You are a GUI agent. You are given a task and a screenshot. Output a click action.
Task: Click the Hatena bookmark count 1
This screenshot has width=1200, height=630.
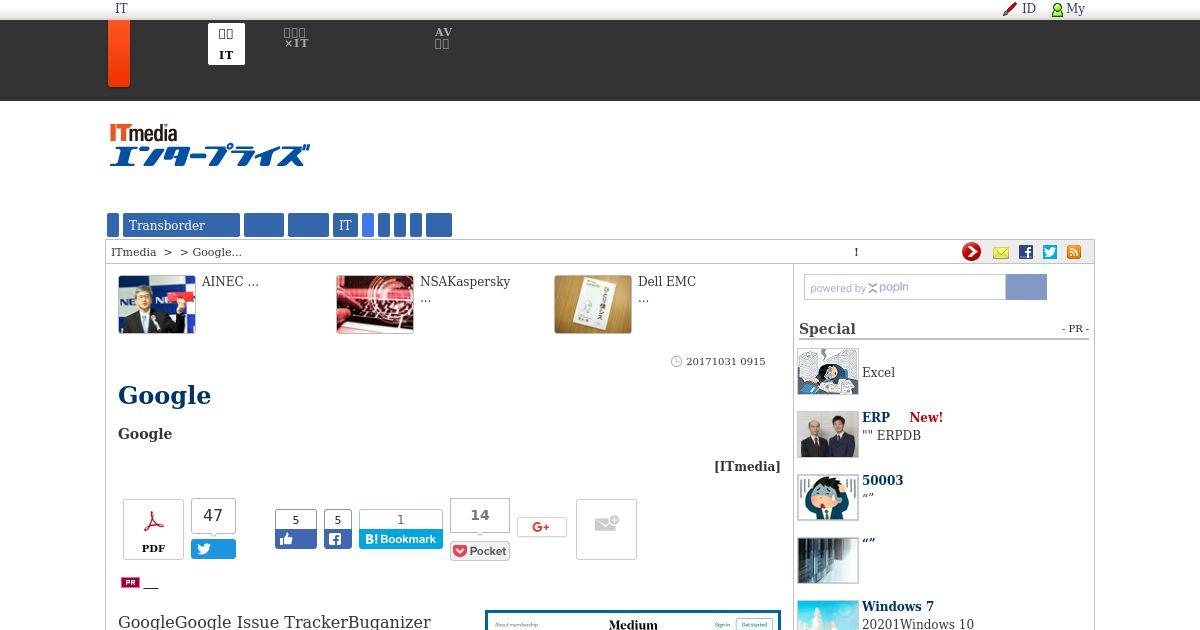[401, 520]
